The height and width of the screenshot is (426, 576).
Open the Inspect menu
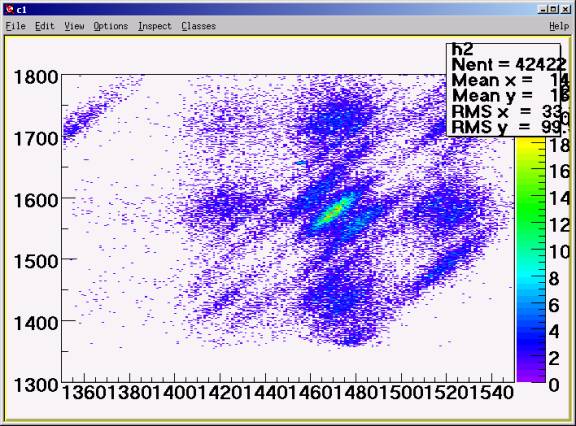[155, 26]
